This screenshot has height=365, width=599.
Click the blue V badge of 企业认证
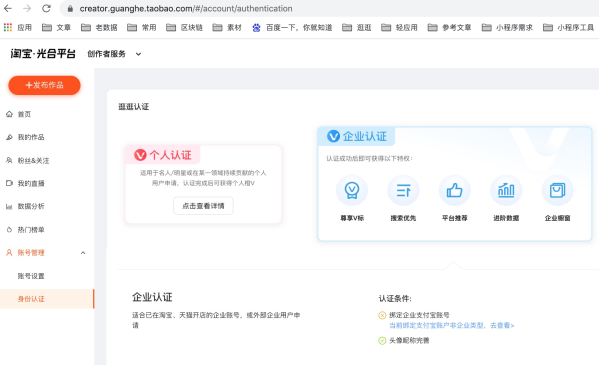coord(333,136)
